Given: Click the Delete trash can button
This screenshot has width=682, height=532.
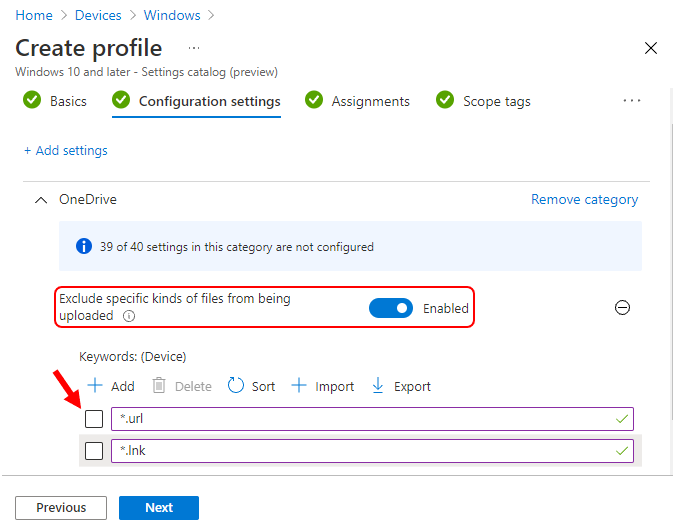Looking at the screenshot, I should click(x=182, y=386).
